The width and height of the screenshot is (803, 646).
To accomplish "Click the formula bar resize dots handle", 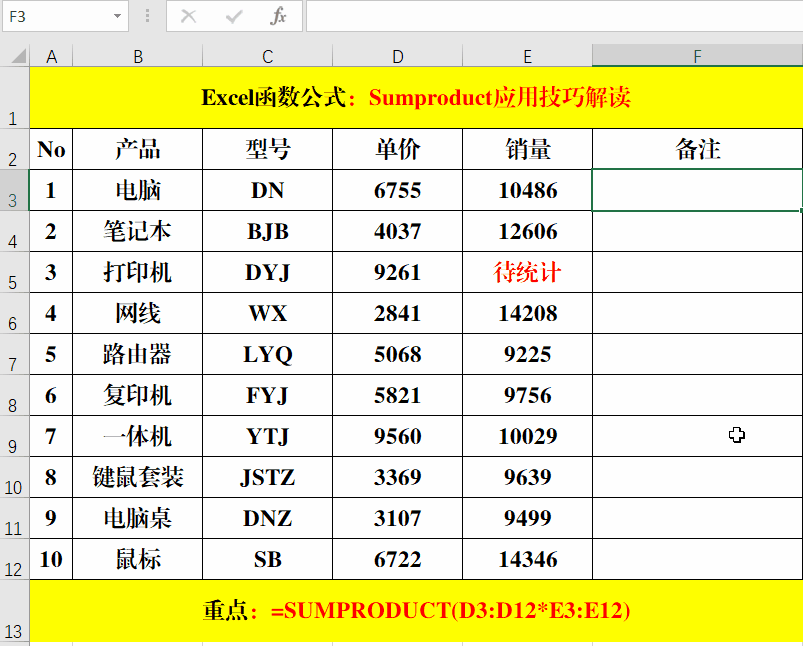I will (147, 16).
